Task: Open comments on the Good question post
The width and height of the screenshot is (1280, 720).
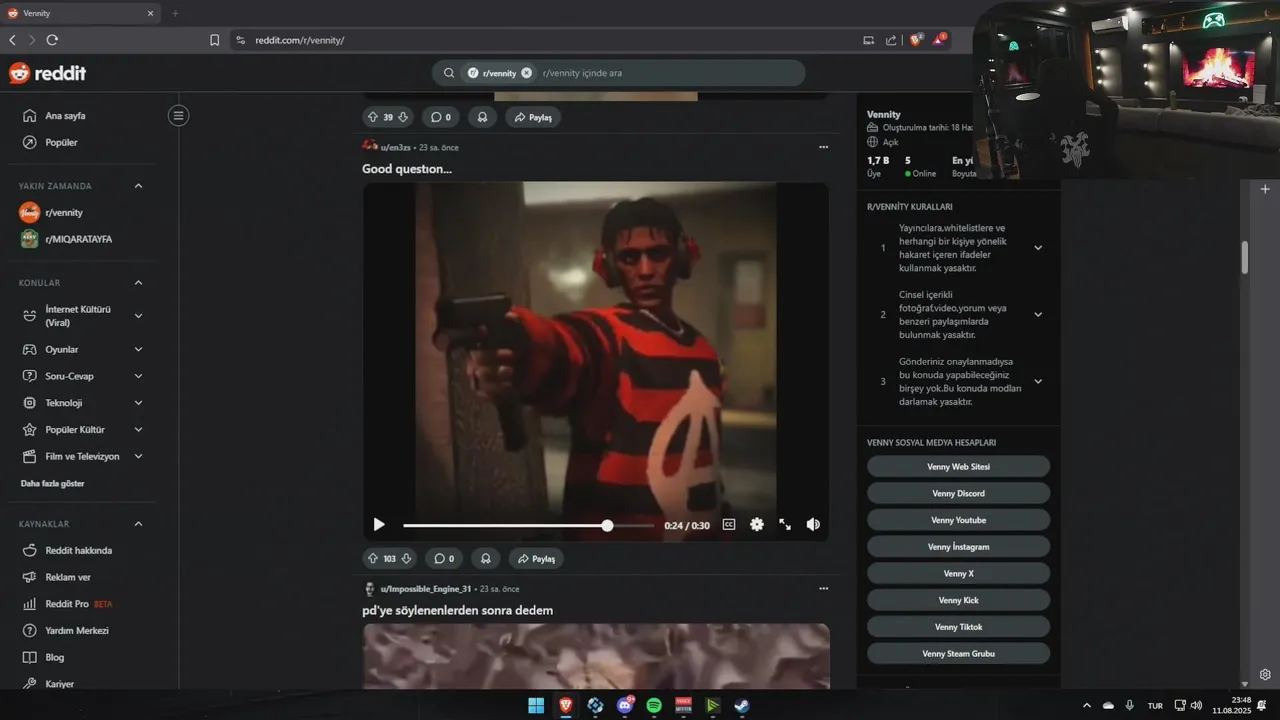Action: point(444,559)
